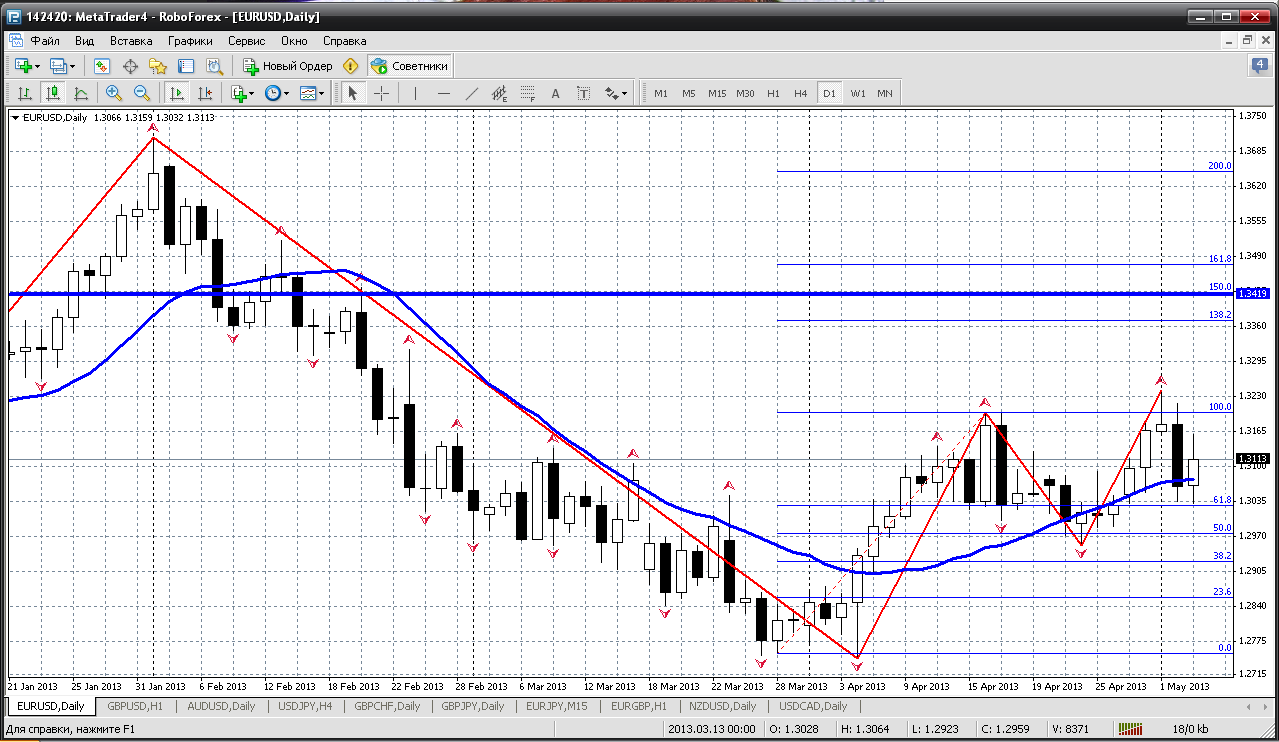This screenshot has height=742, width=1279.
Task: Open the chat notification icon showing 4
Action: pos(1260,66)
